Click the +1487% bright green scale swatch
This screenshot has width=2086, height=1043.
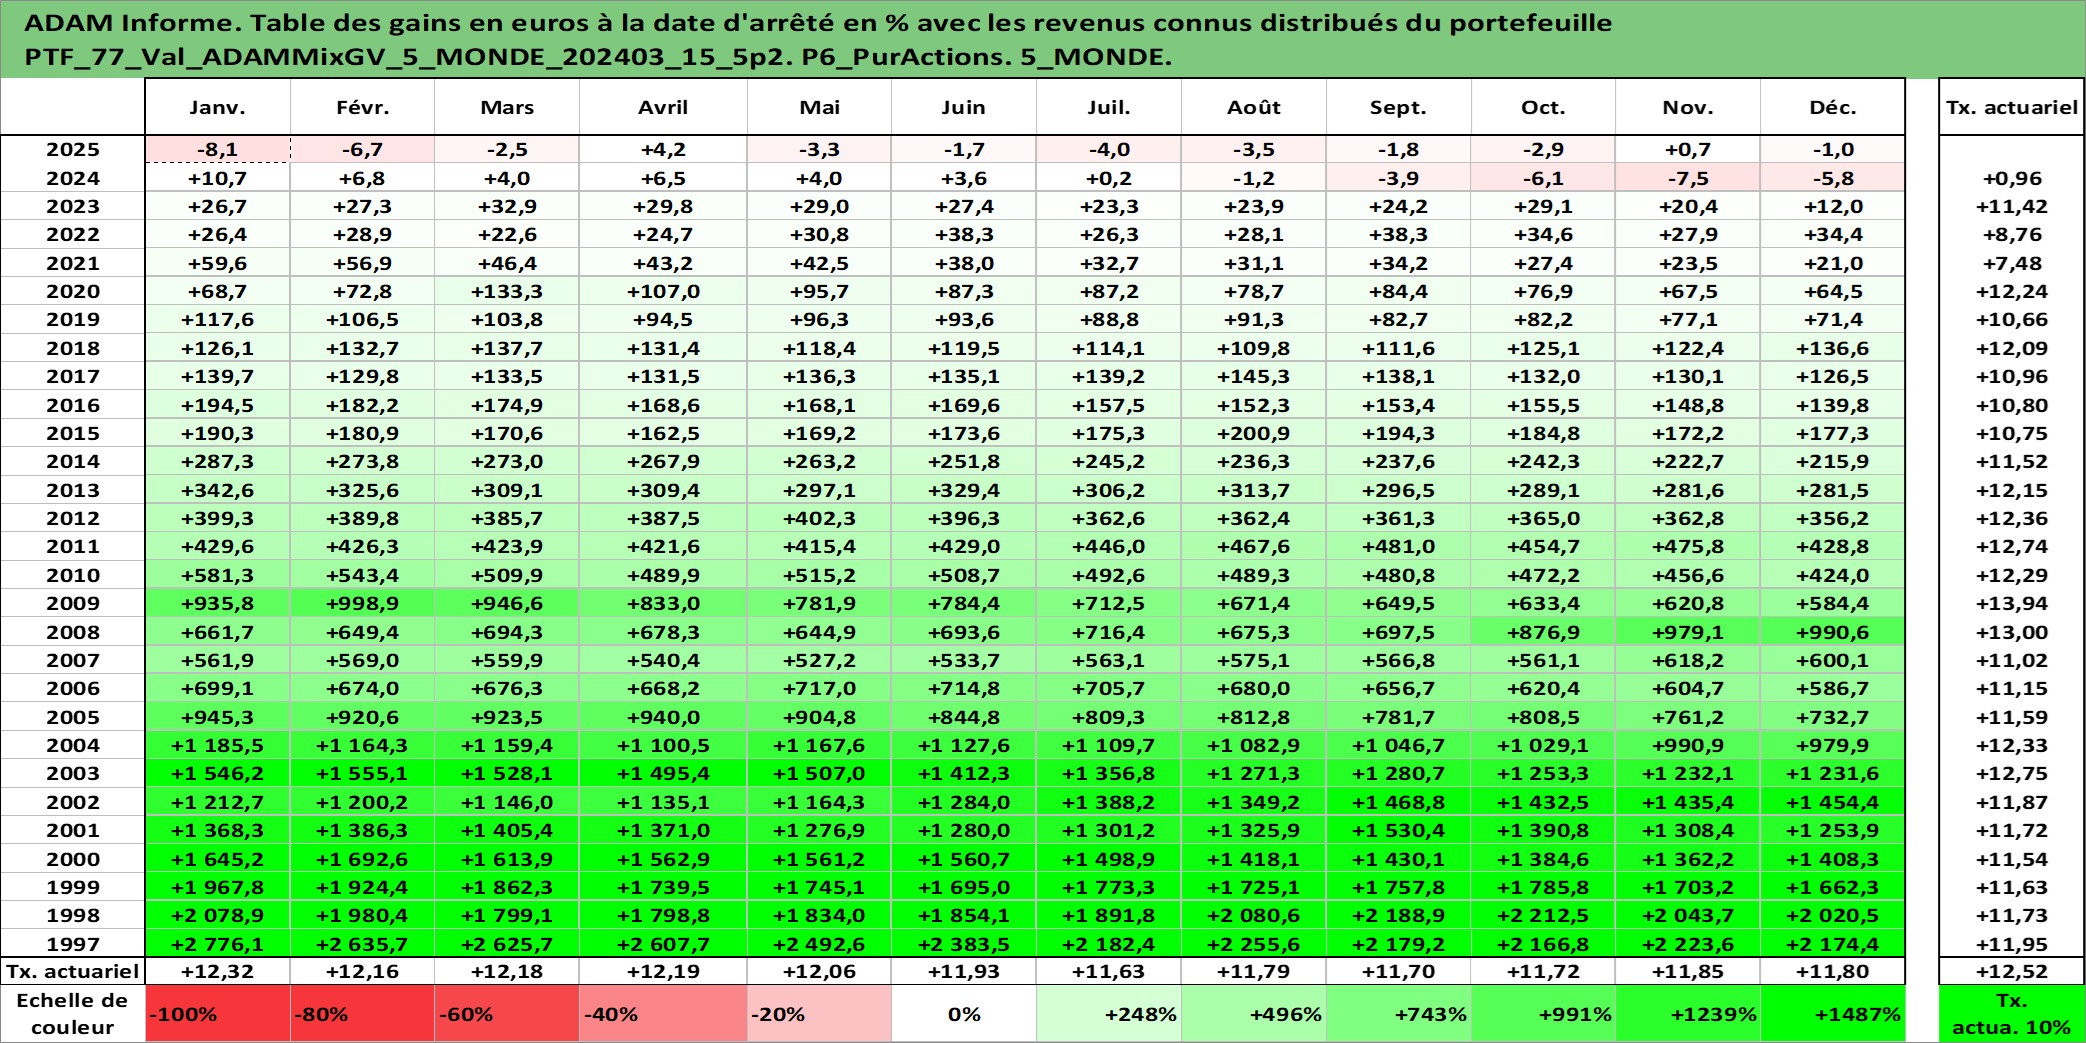coord(1832,1014)
